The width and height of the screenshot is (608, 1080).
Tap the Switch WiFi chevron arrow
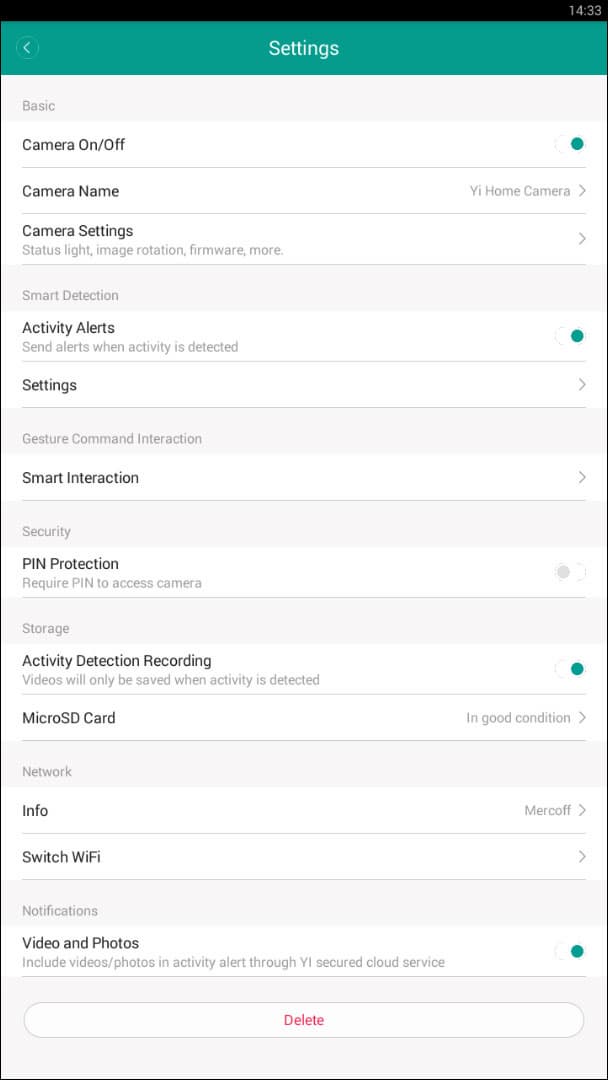(582, 857)
